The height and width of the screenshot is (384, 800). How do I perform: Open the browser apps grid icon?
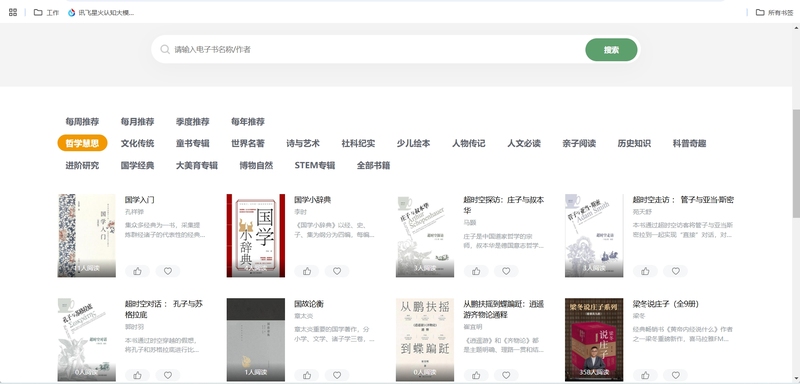pos(13,12)
